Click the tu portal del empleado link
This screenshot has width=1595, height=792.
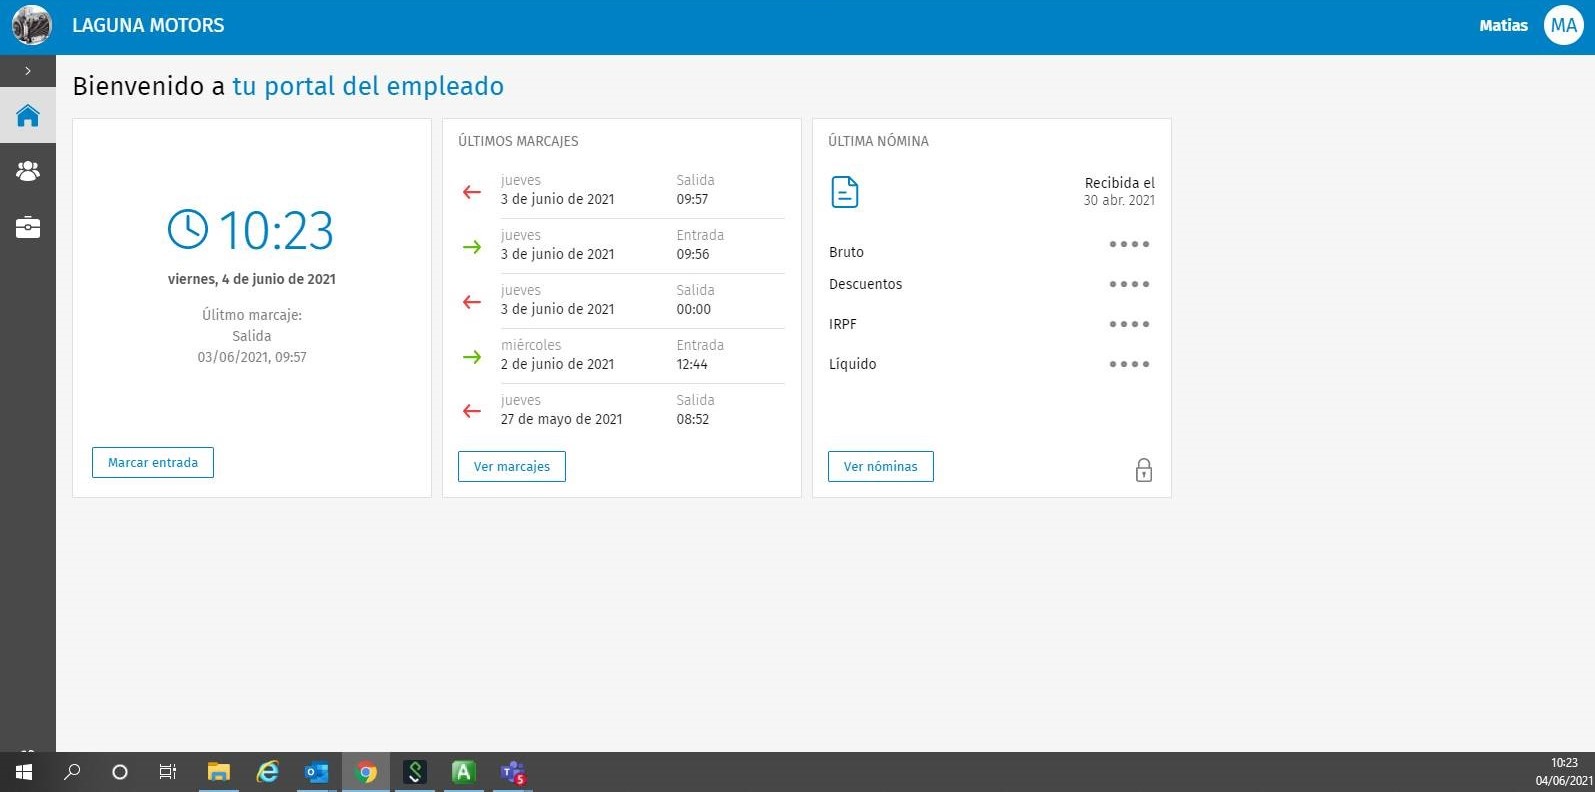pos(368,87)
